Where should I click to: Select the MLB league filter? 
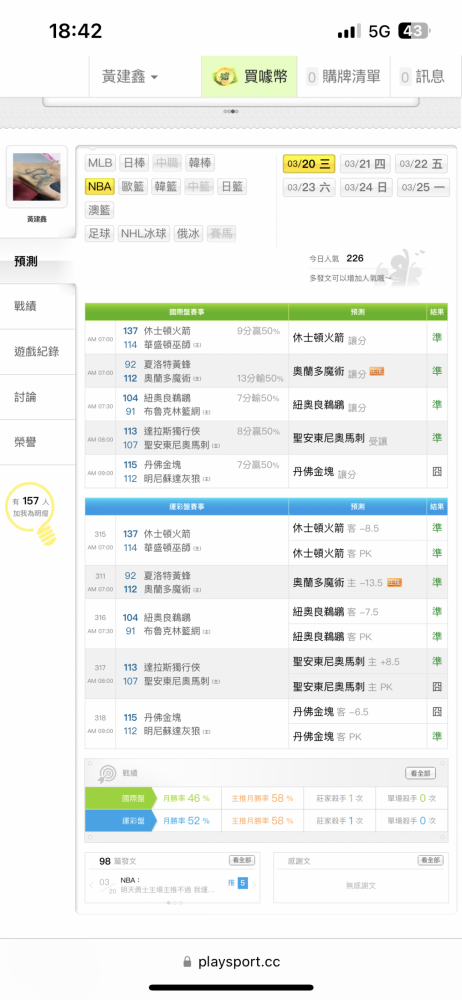pos(100,163)
